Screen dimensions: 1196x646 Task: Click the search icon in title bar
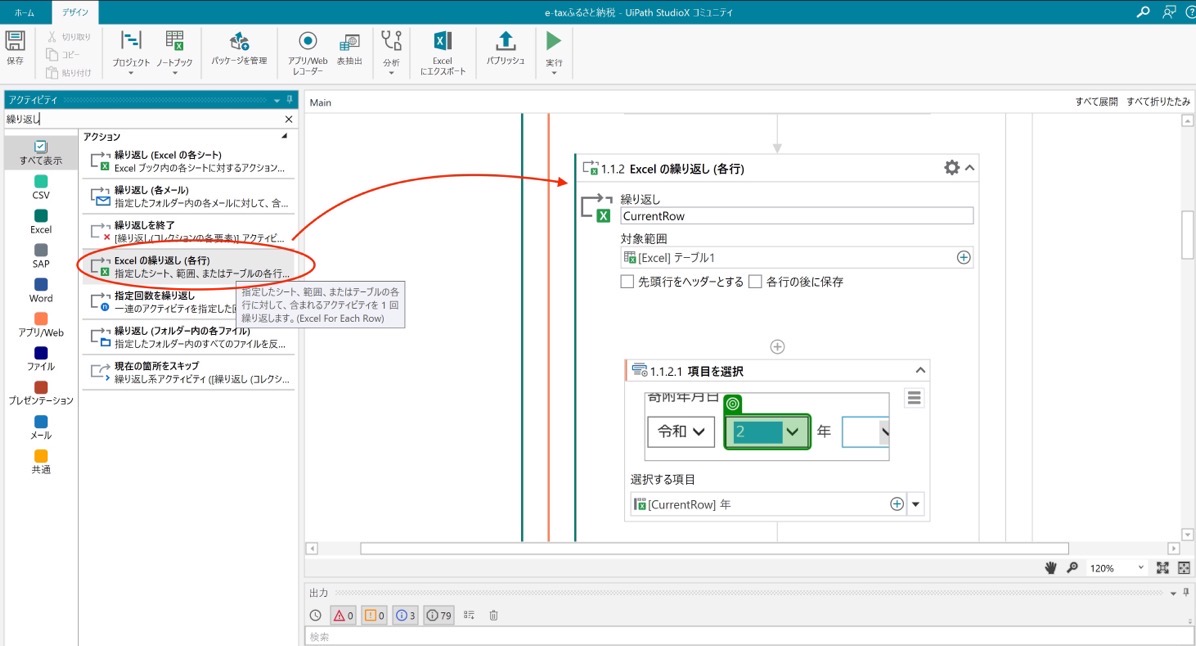[x=1143, y=12]
